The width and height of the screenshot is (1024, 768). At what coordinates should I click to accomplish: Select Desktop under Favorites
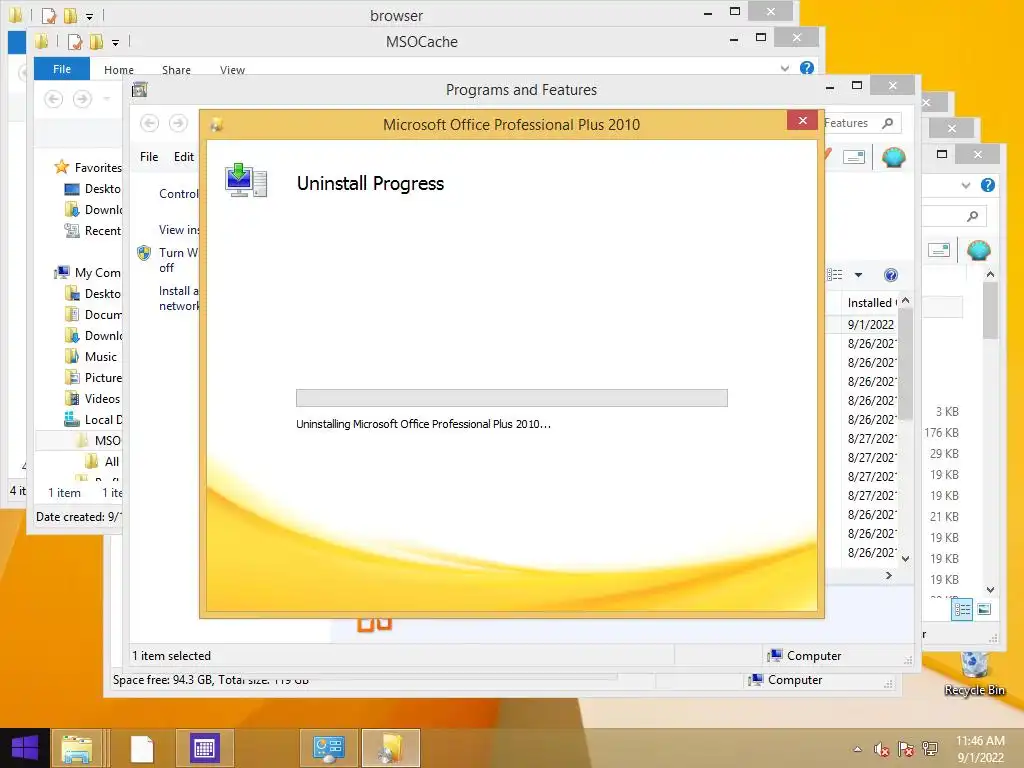(93, 189)
